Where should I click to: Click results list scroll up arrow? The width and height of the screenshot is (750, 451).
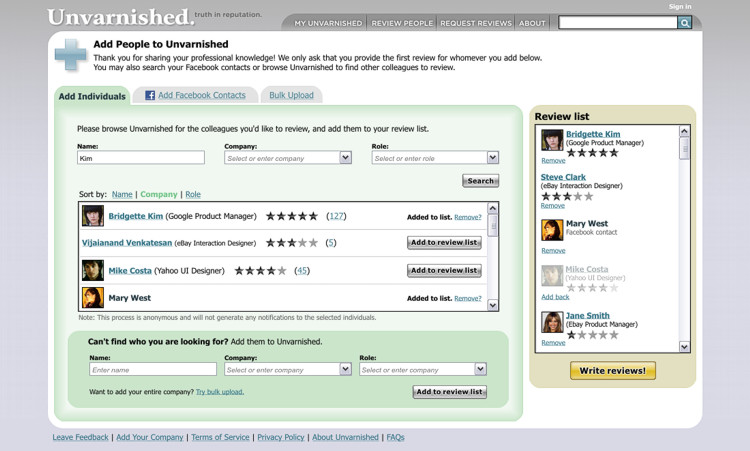(x=493, y=208)
